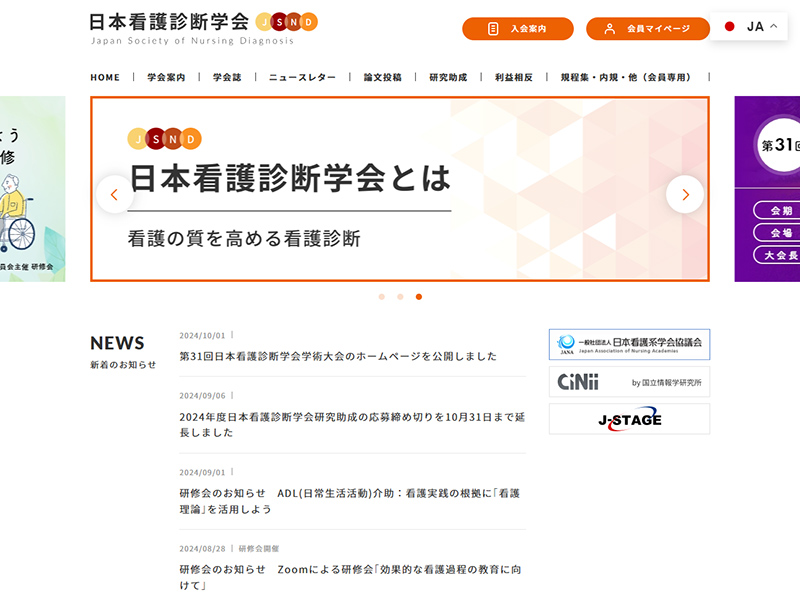Expand the JA language dropdown
Screen dimensions: 800x600
(x=750, y=26)
